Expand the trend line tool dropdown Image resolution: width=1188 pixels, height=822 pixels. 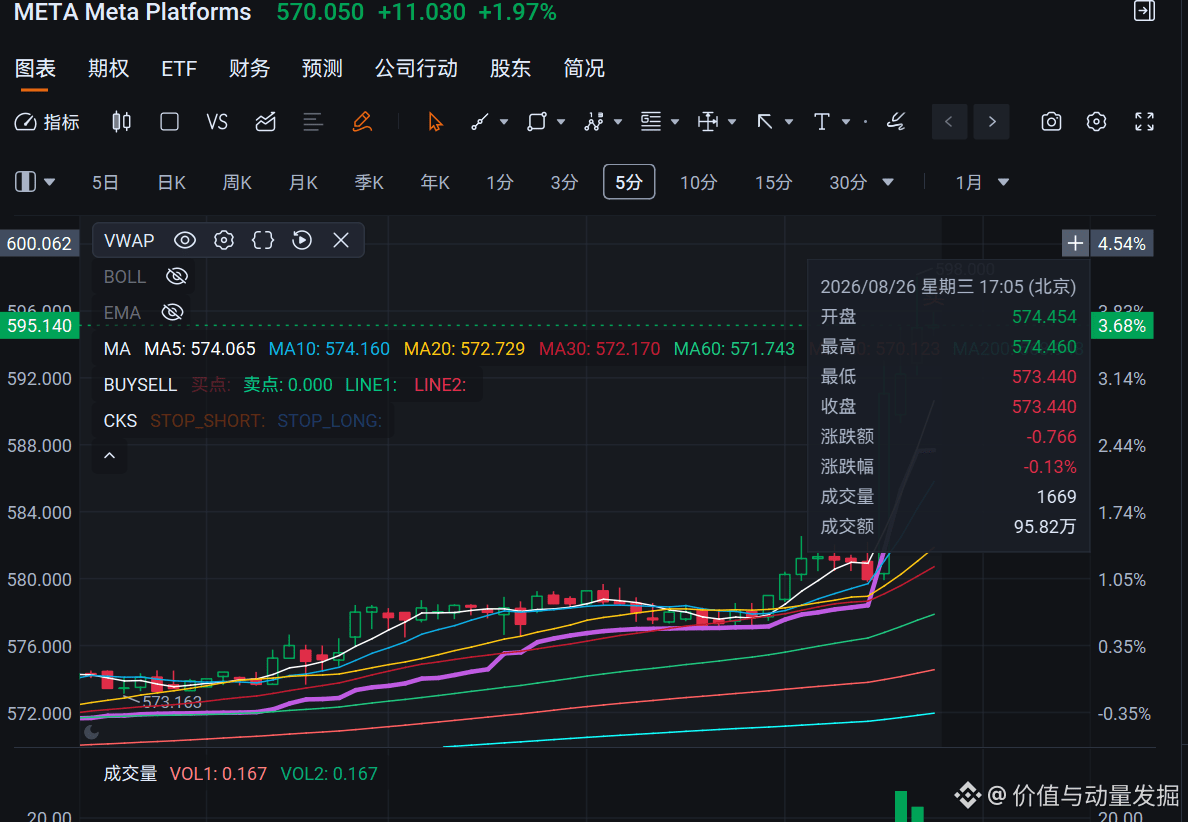[x=504, y=122]
